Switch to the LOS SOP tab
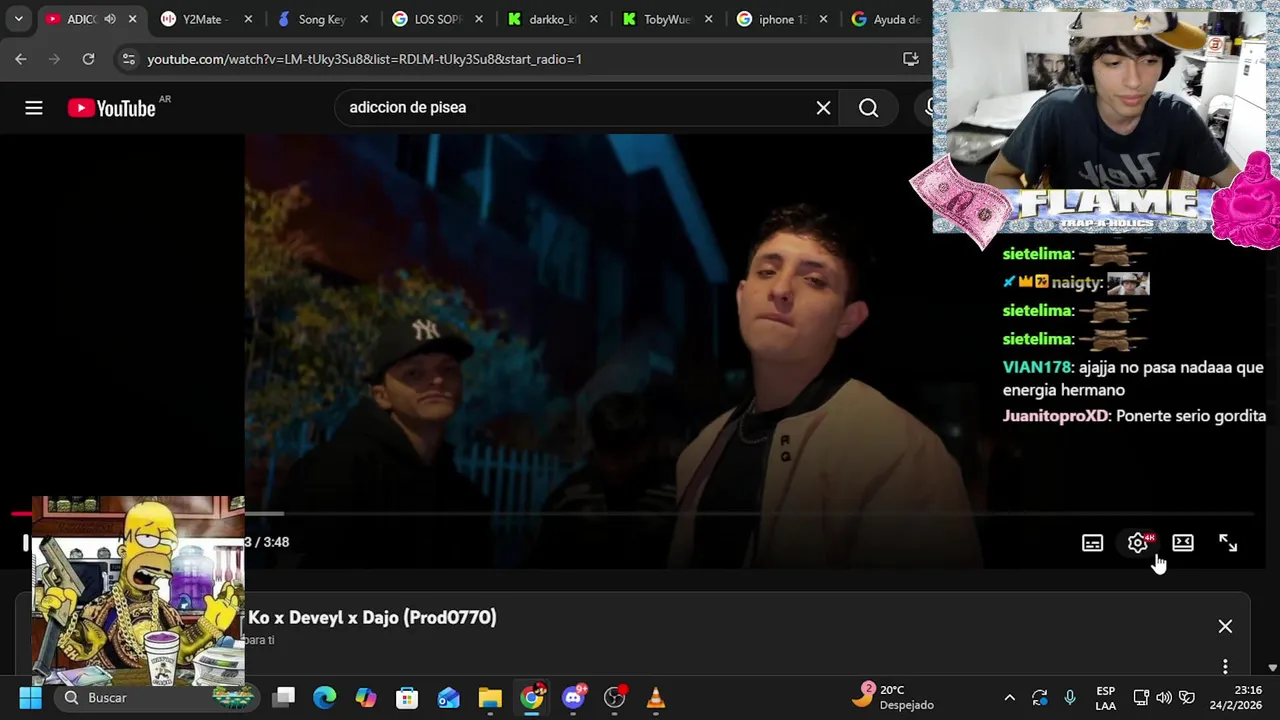 pyautogui.click(x=437, y=19)
